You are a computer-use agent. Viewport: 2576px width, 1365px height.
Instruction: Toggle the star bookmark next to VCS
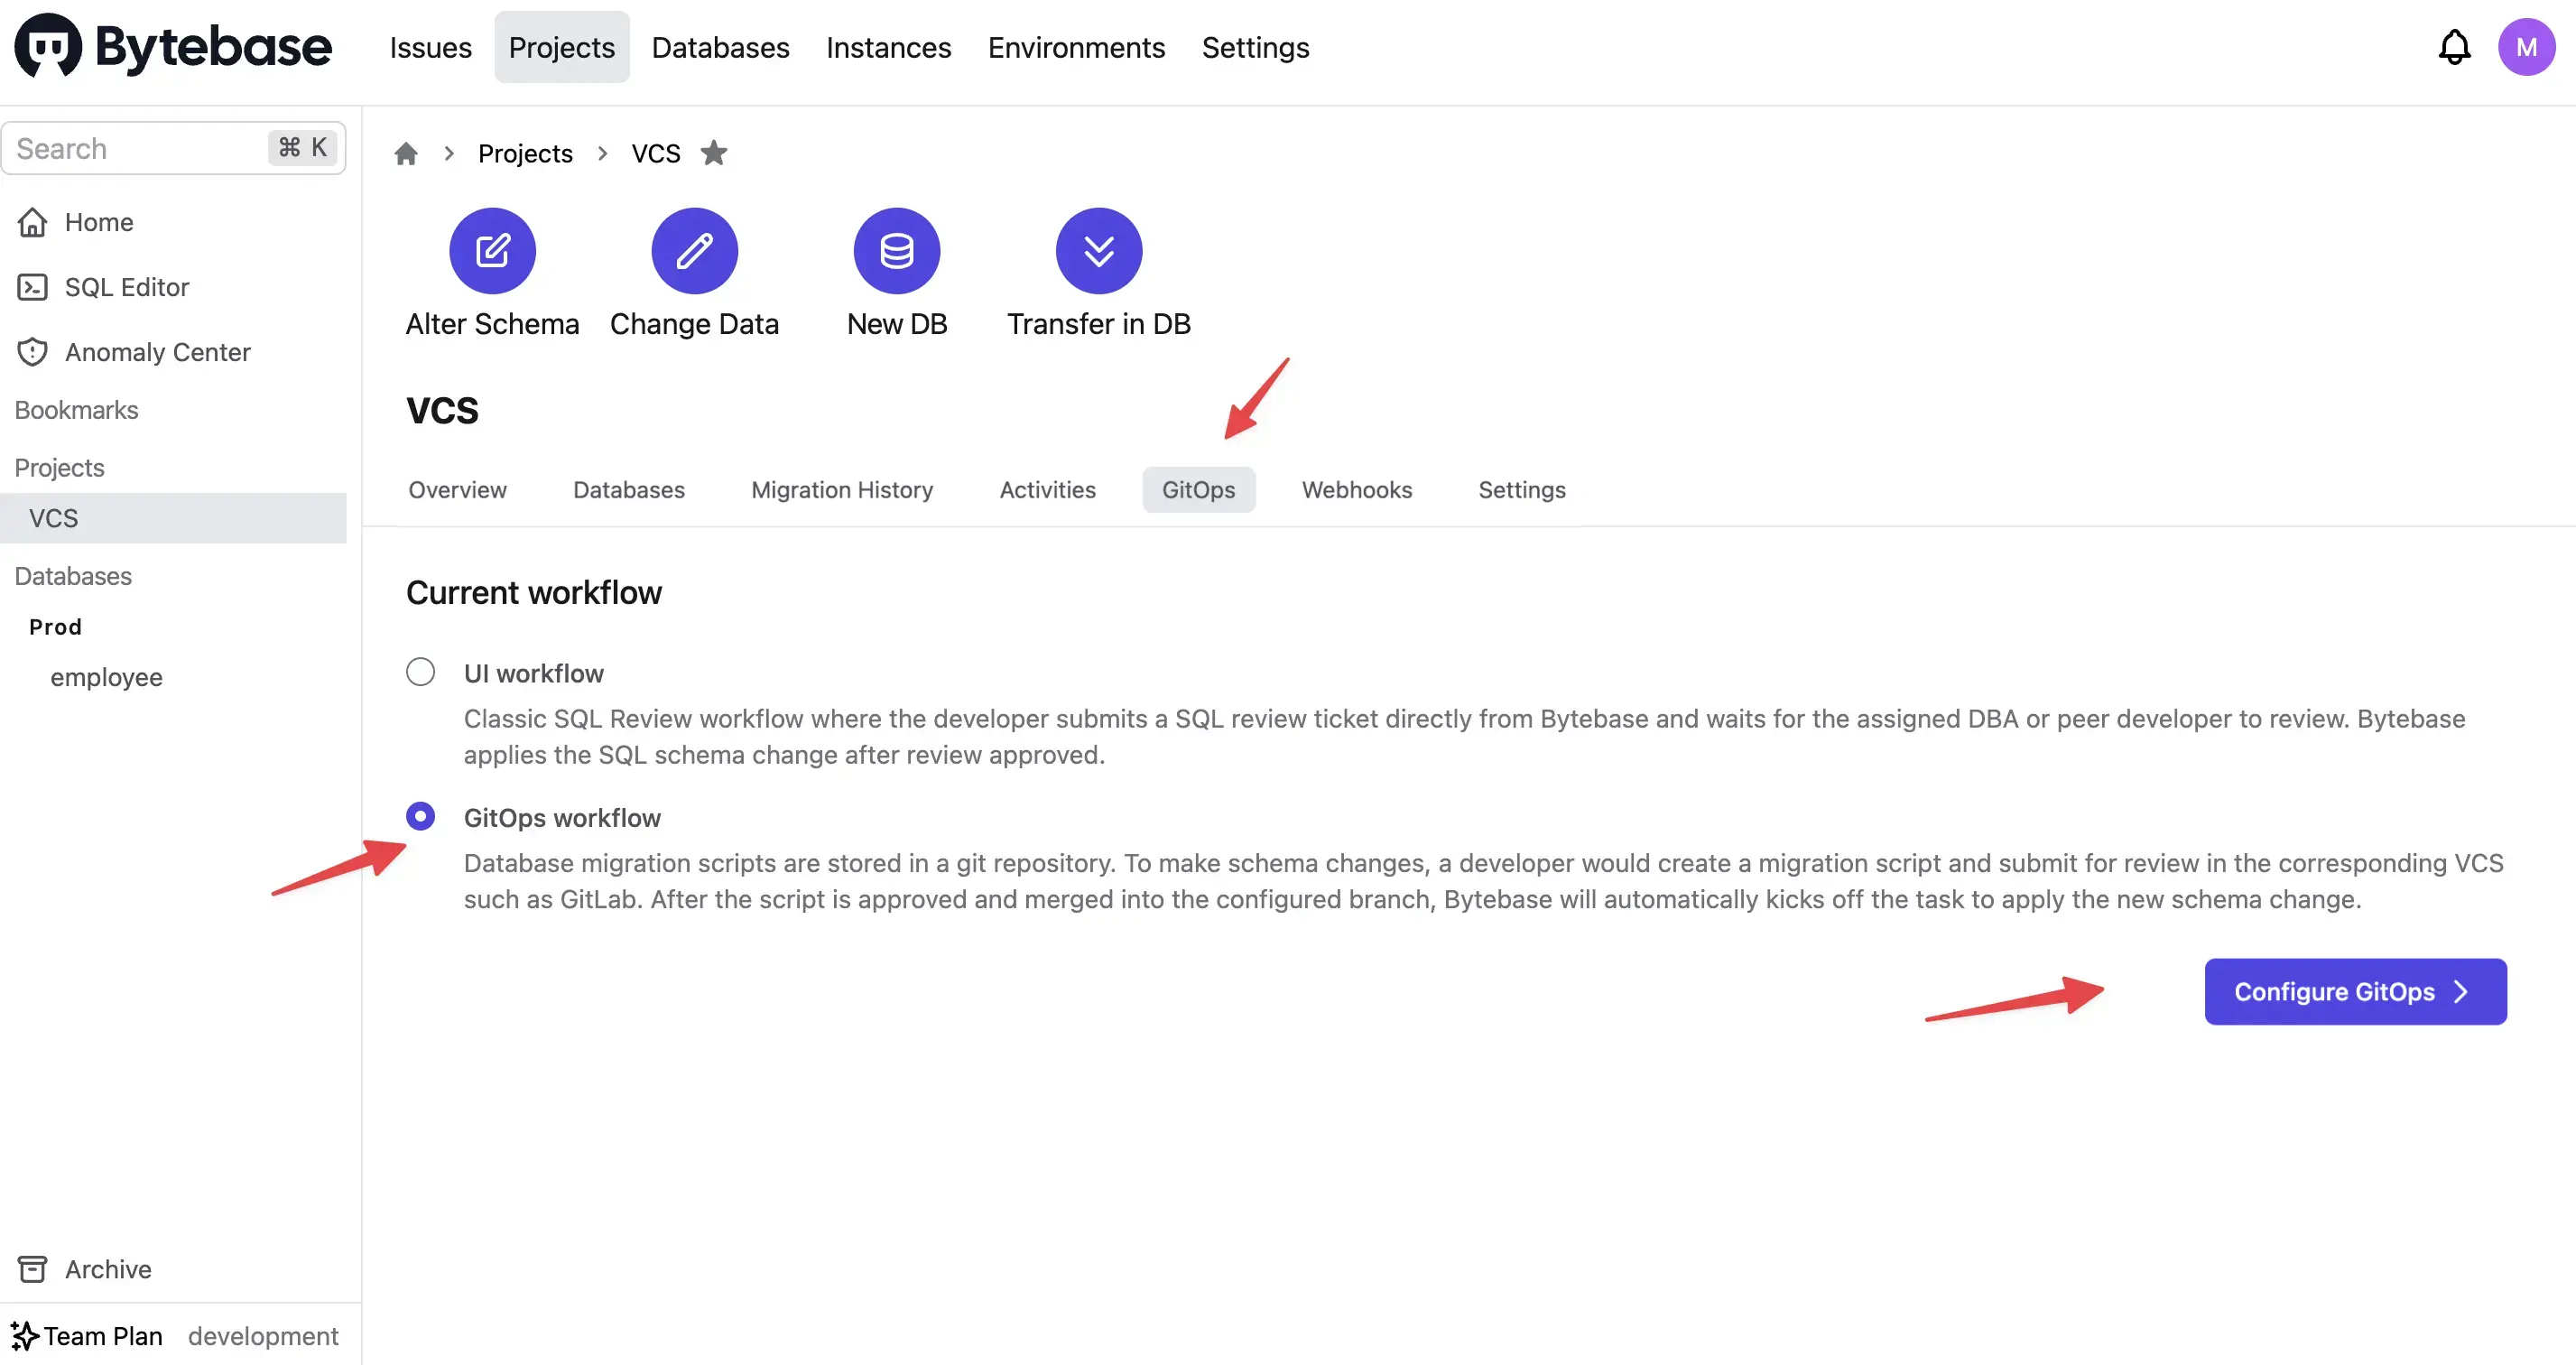coord(714,153)
